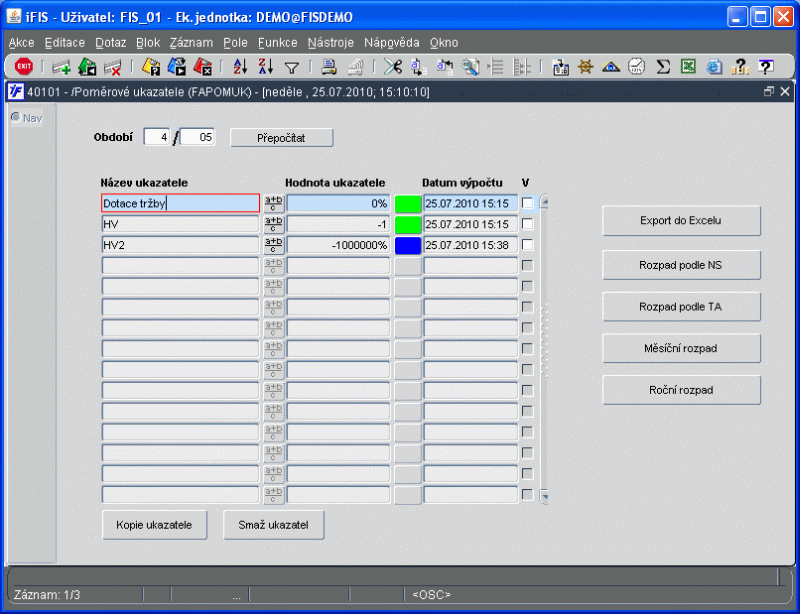Click the magnifier search icon
This screenshot has height=614, width=800.
pyautogui.click(x=470, y=67)
